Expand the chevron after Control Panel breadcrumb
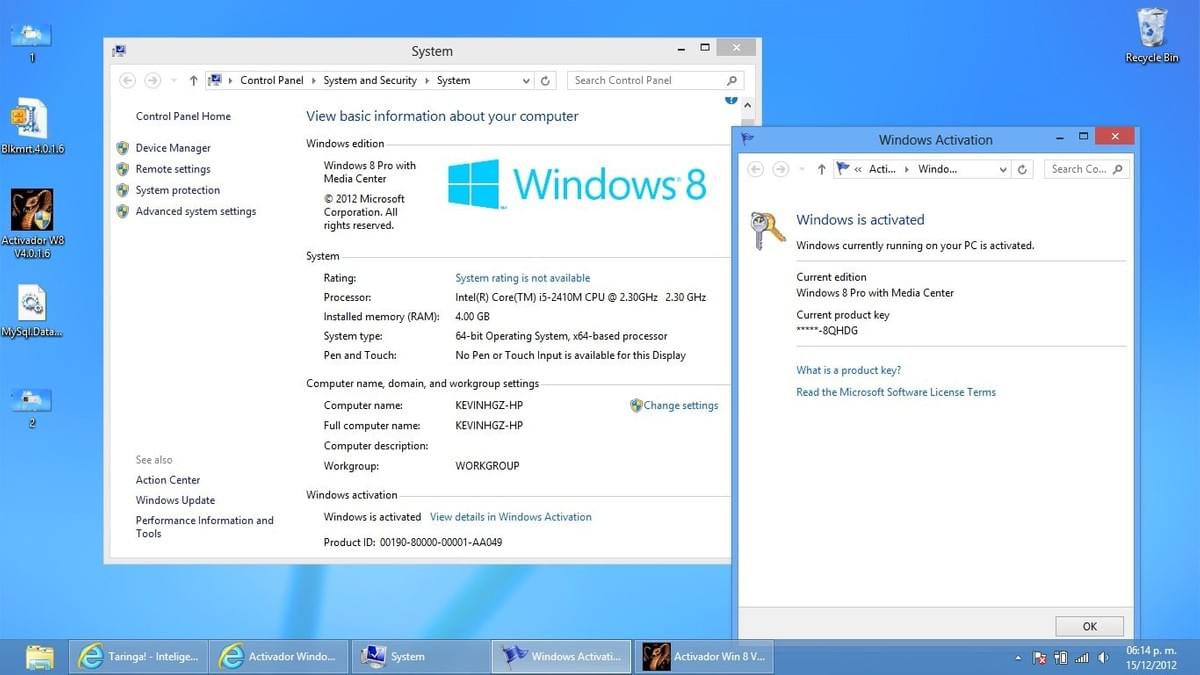The height and width of the screenshot is (675, 1200). pyautogui.click(x=313, y=80)
